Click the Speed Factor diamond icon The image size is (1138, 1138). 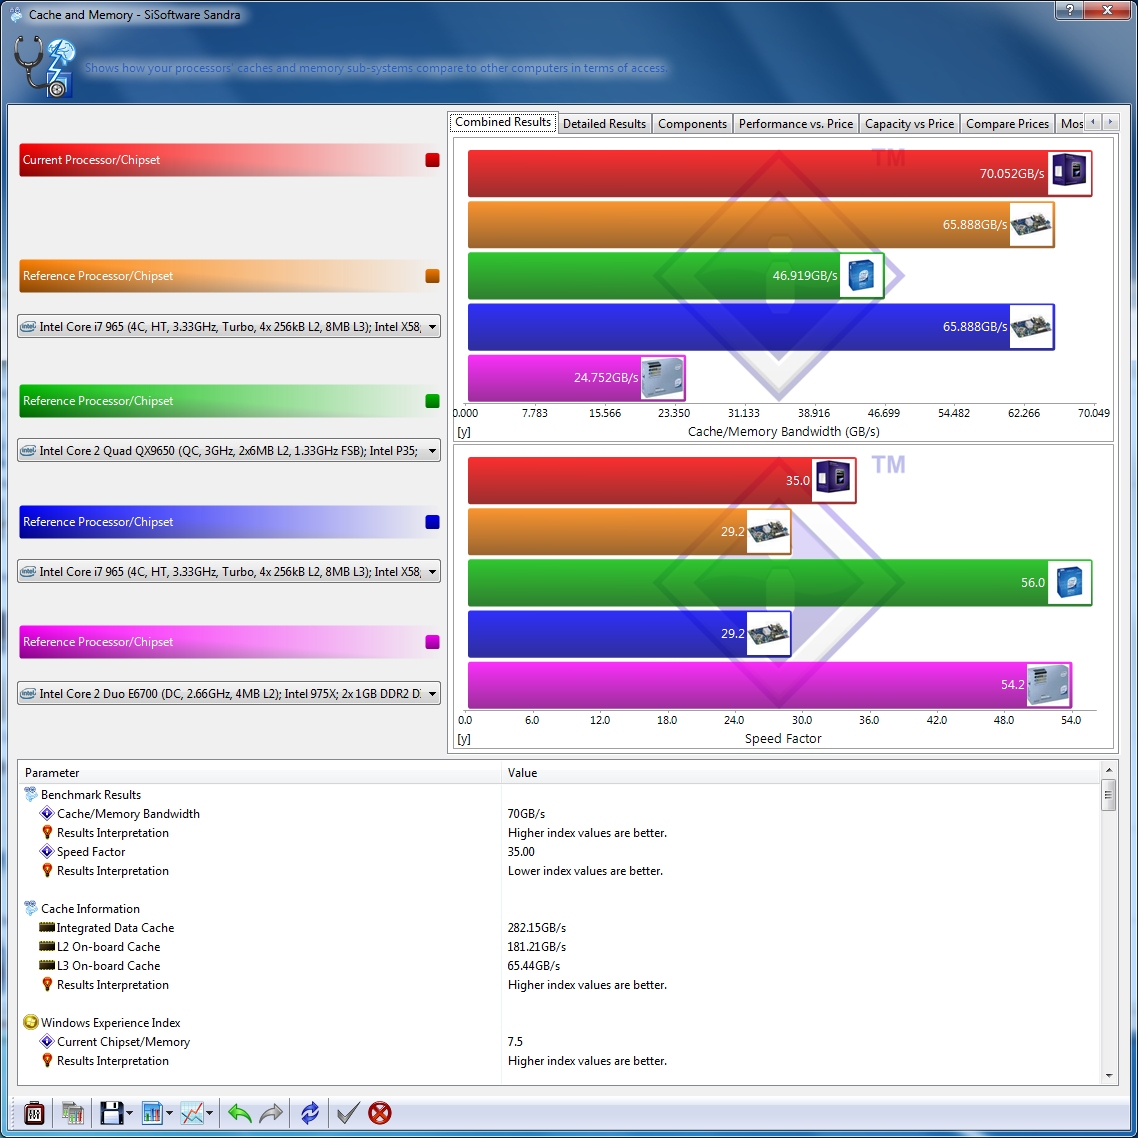tap(46, 851)
